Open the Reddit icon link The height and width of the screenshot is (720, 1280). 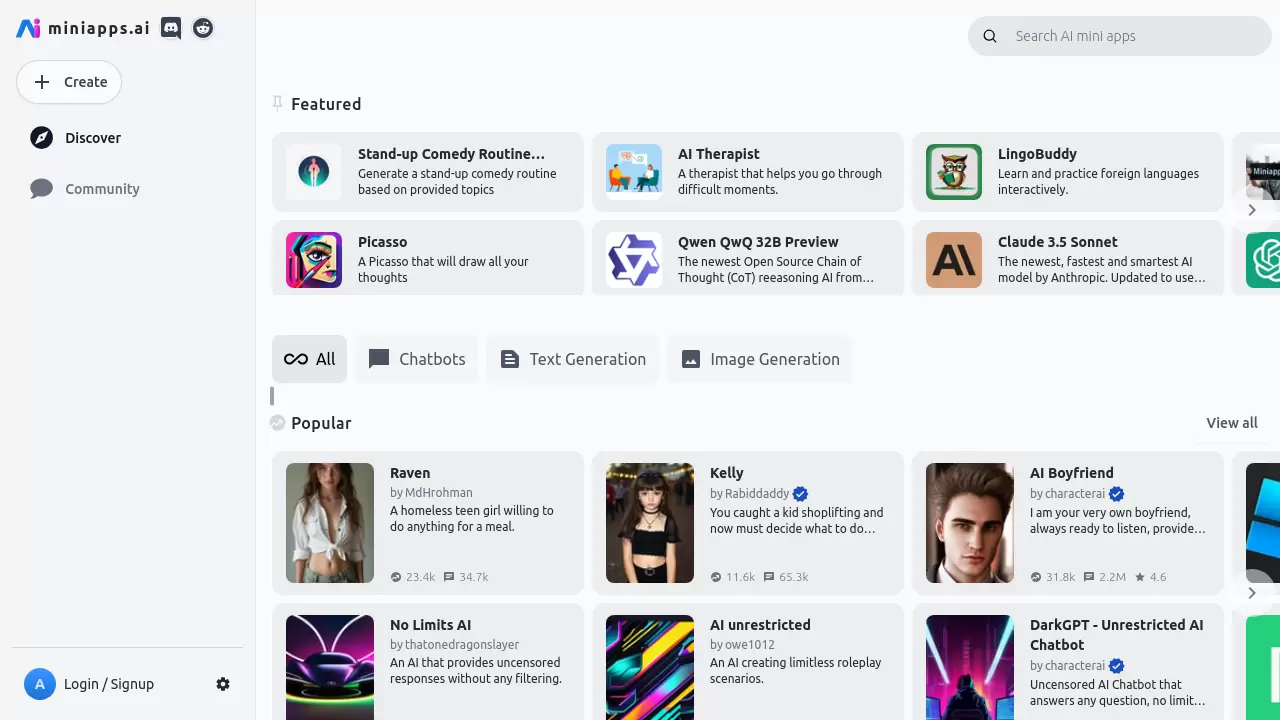203,28
